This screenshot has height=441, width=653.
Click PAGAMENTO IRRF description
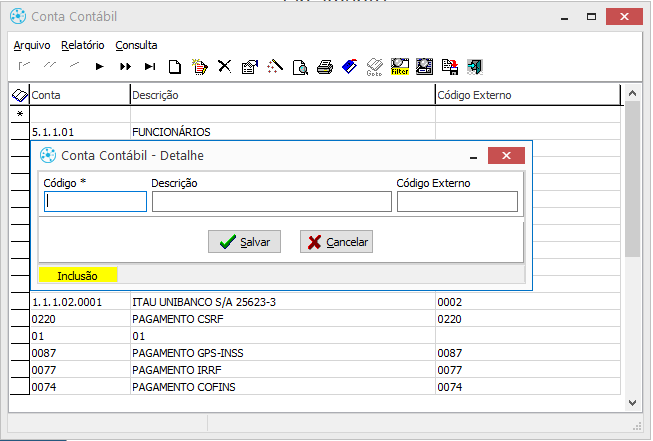[283, 370]
